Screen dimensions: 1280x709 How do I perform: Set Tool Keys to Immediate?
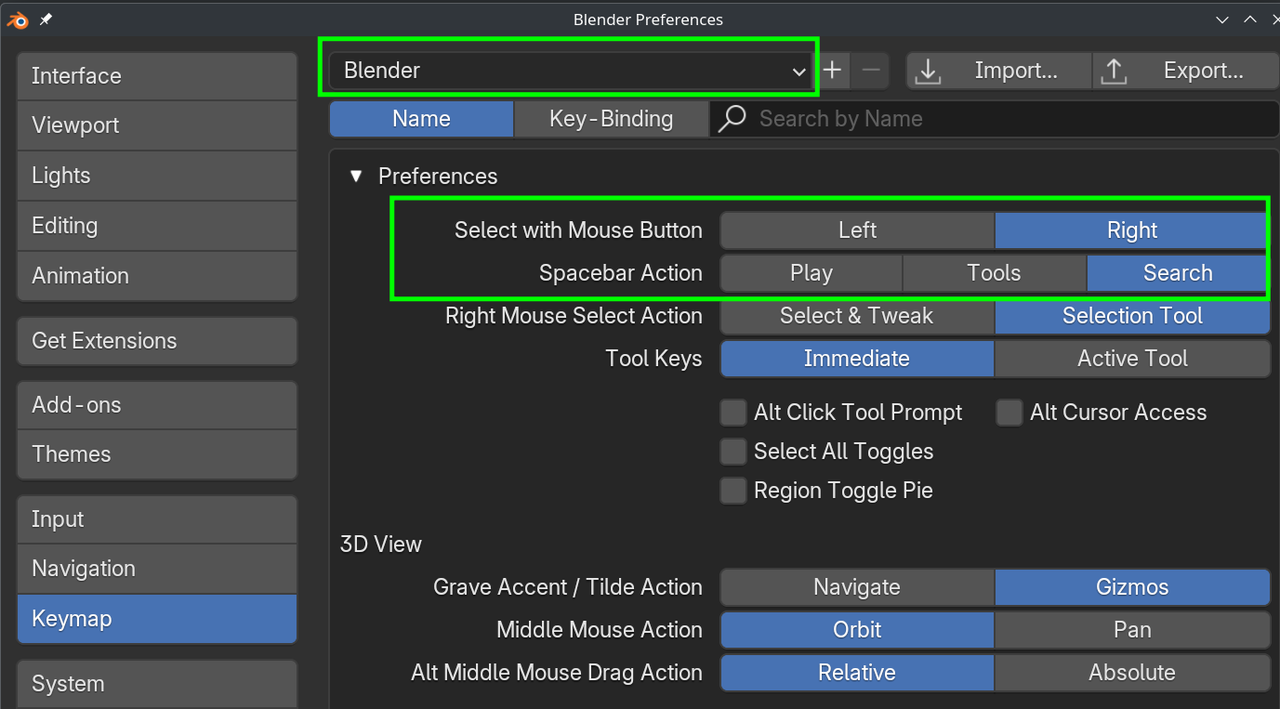tap(857, 359)
